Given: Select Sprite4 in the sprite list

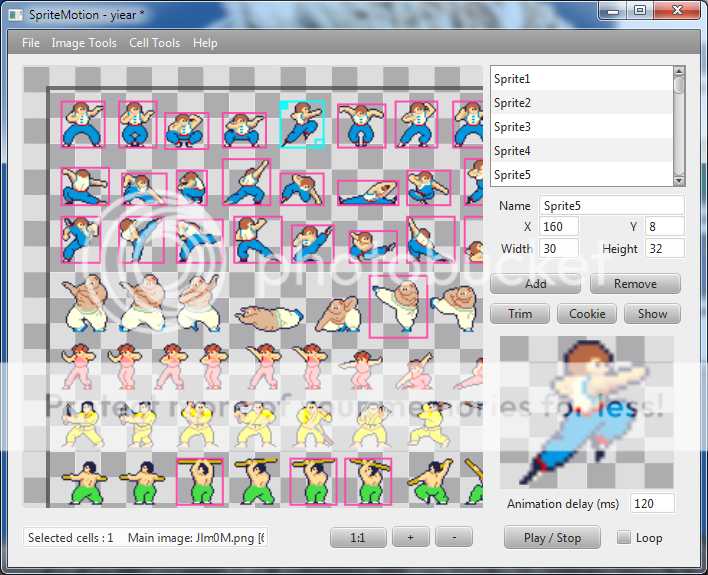Looking at the screenshot, I should click(x=582, y=150).
